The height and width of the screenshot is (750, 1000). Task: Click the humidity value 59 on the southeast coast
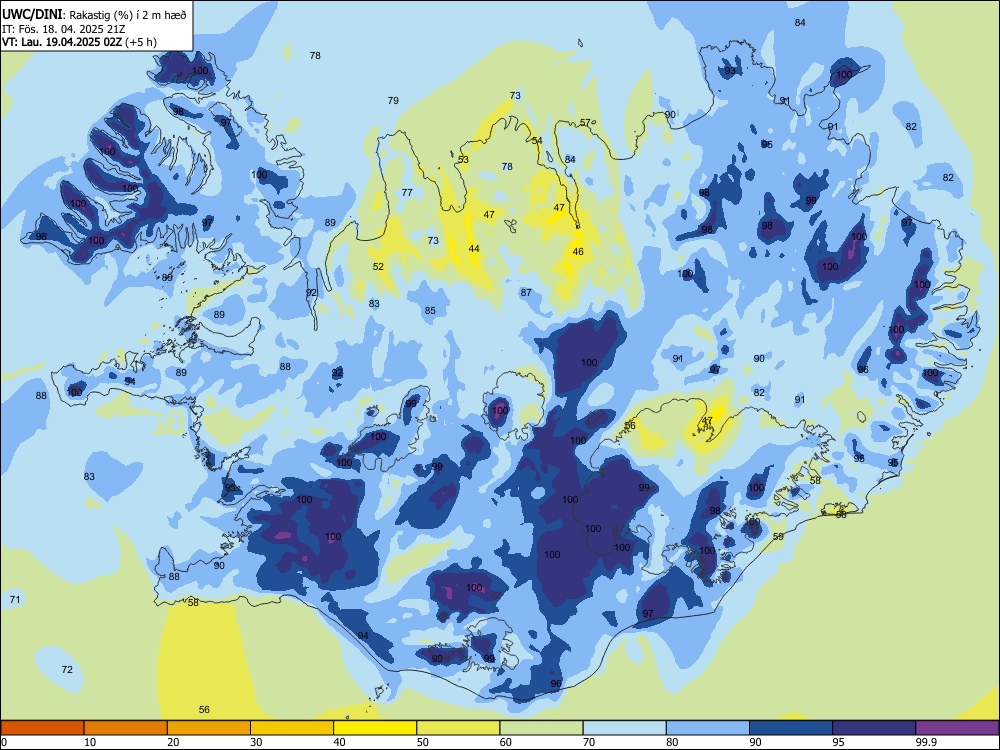click(x=778, y=537)
